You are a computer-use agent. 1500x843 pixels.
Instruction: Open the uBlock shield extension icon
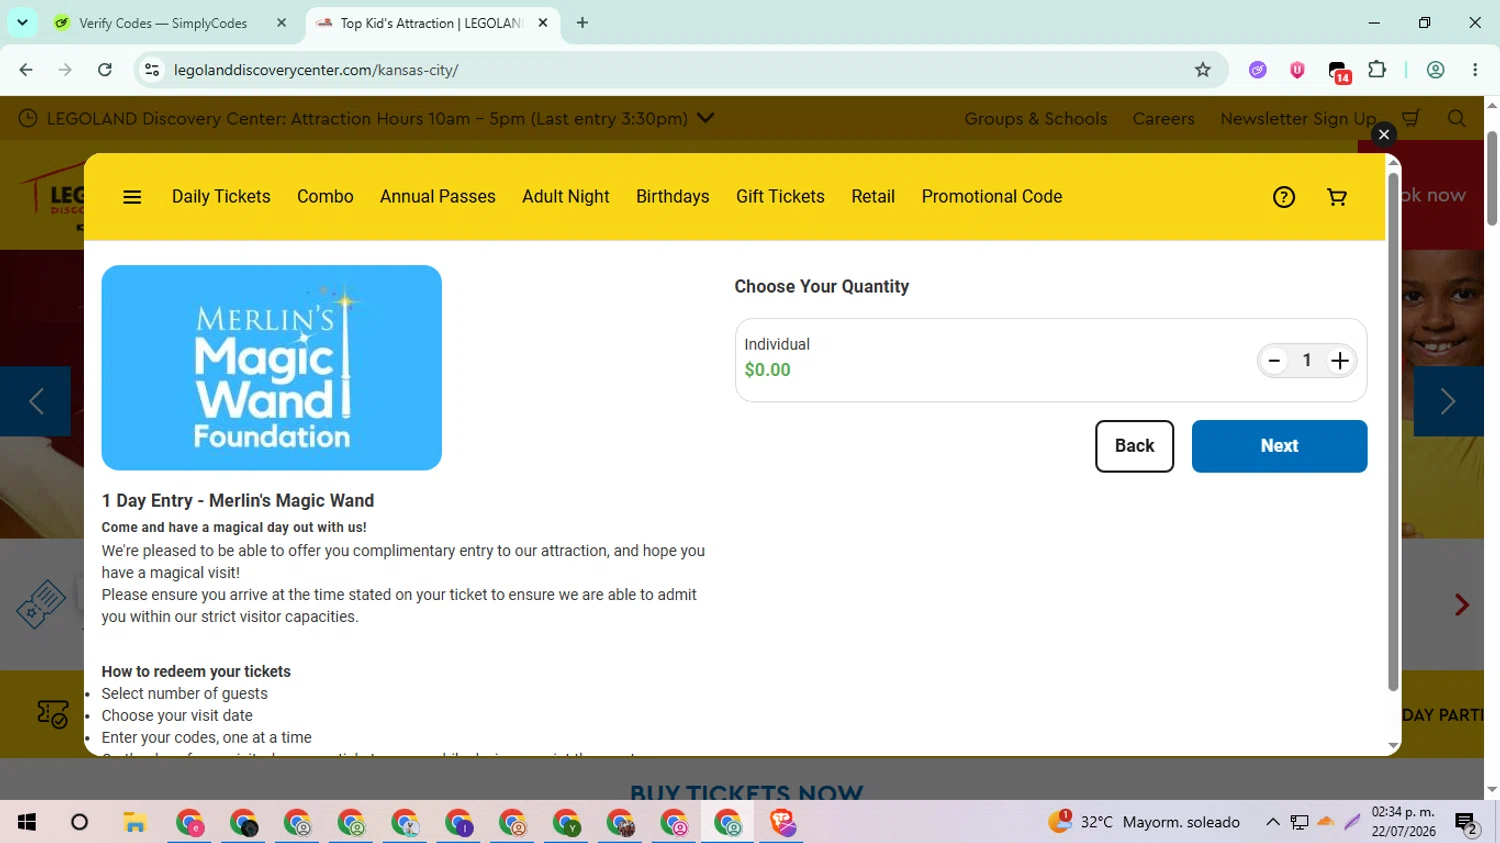click(x=1297, y=70)
